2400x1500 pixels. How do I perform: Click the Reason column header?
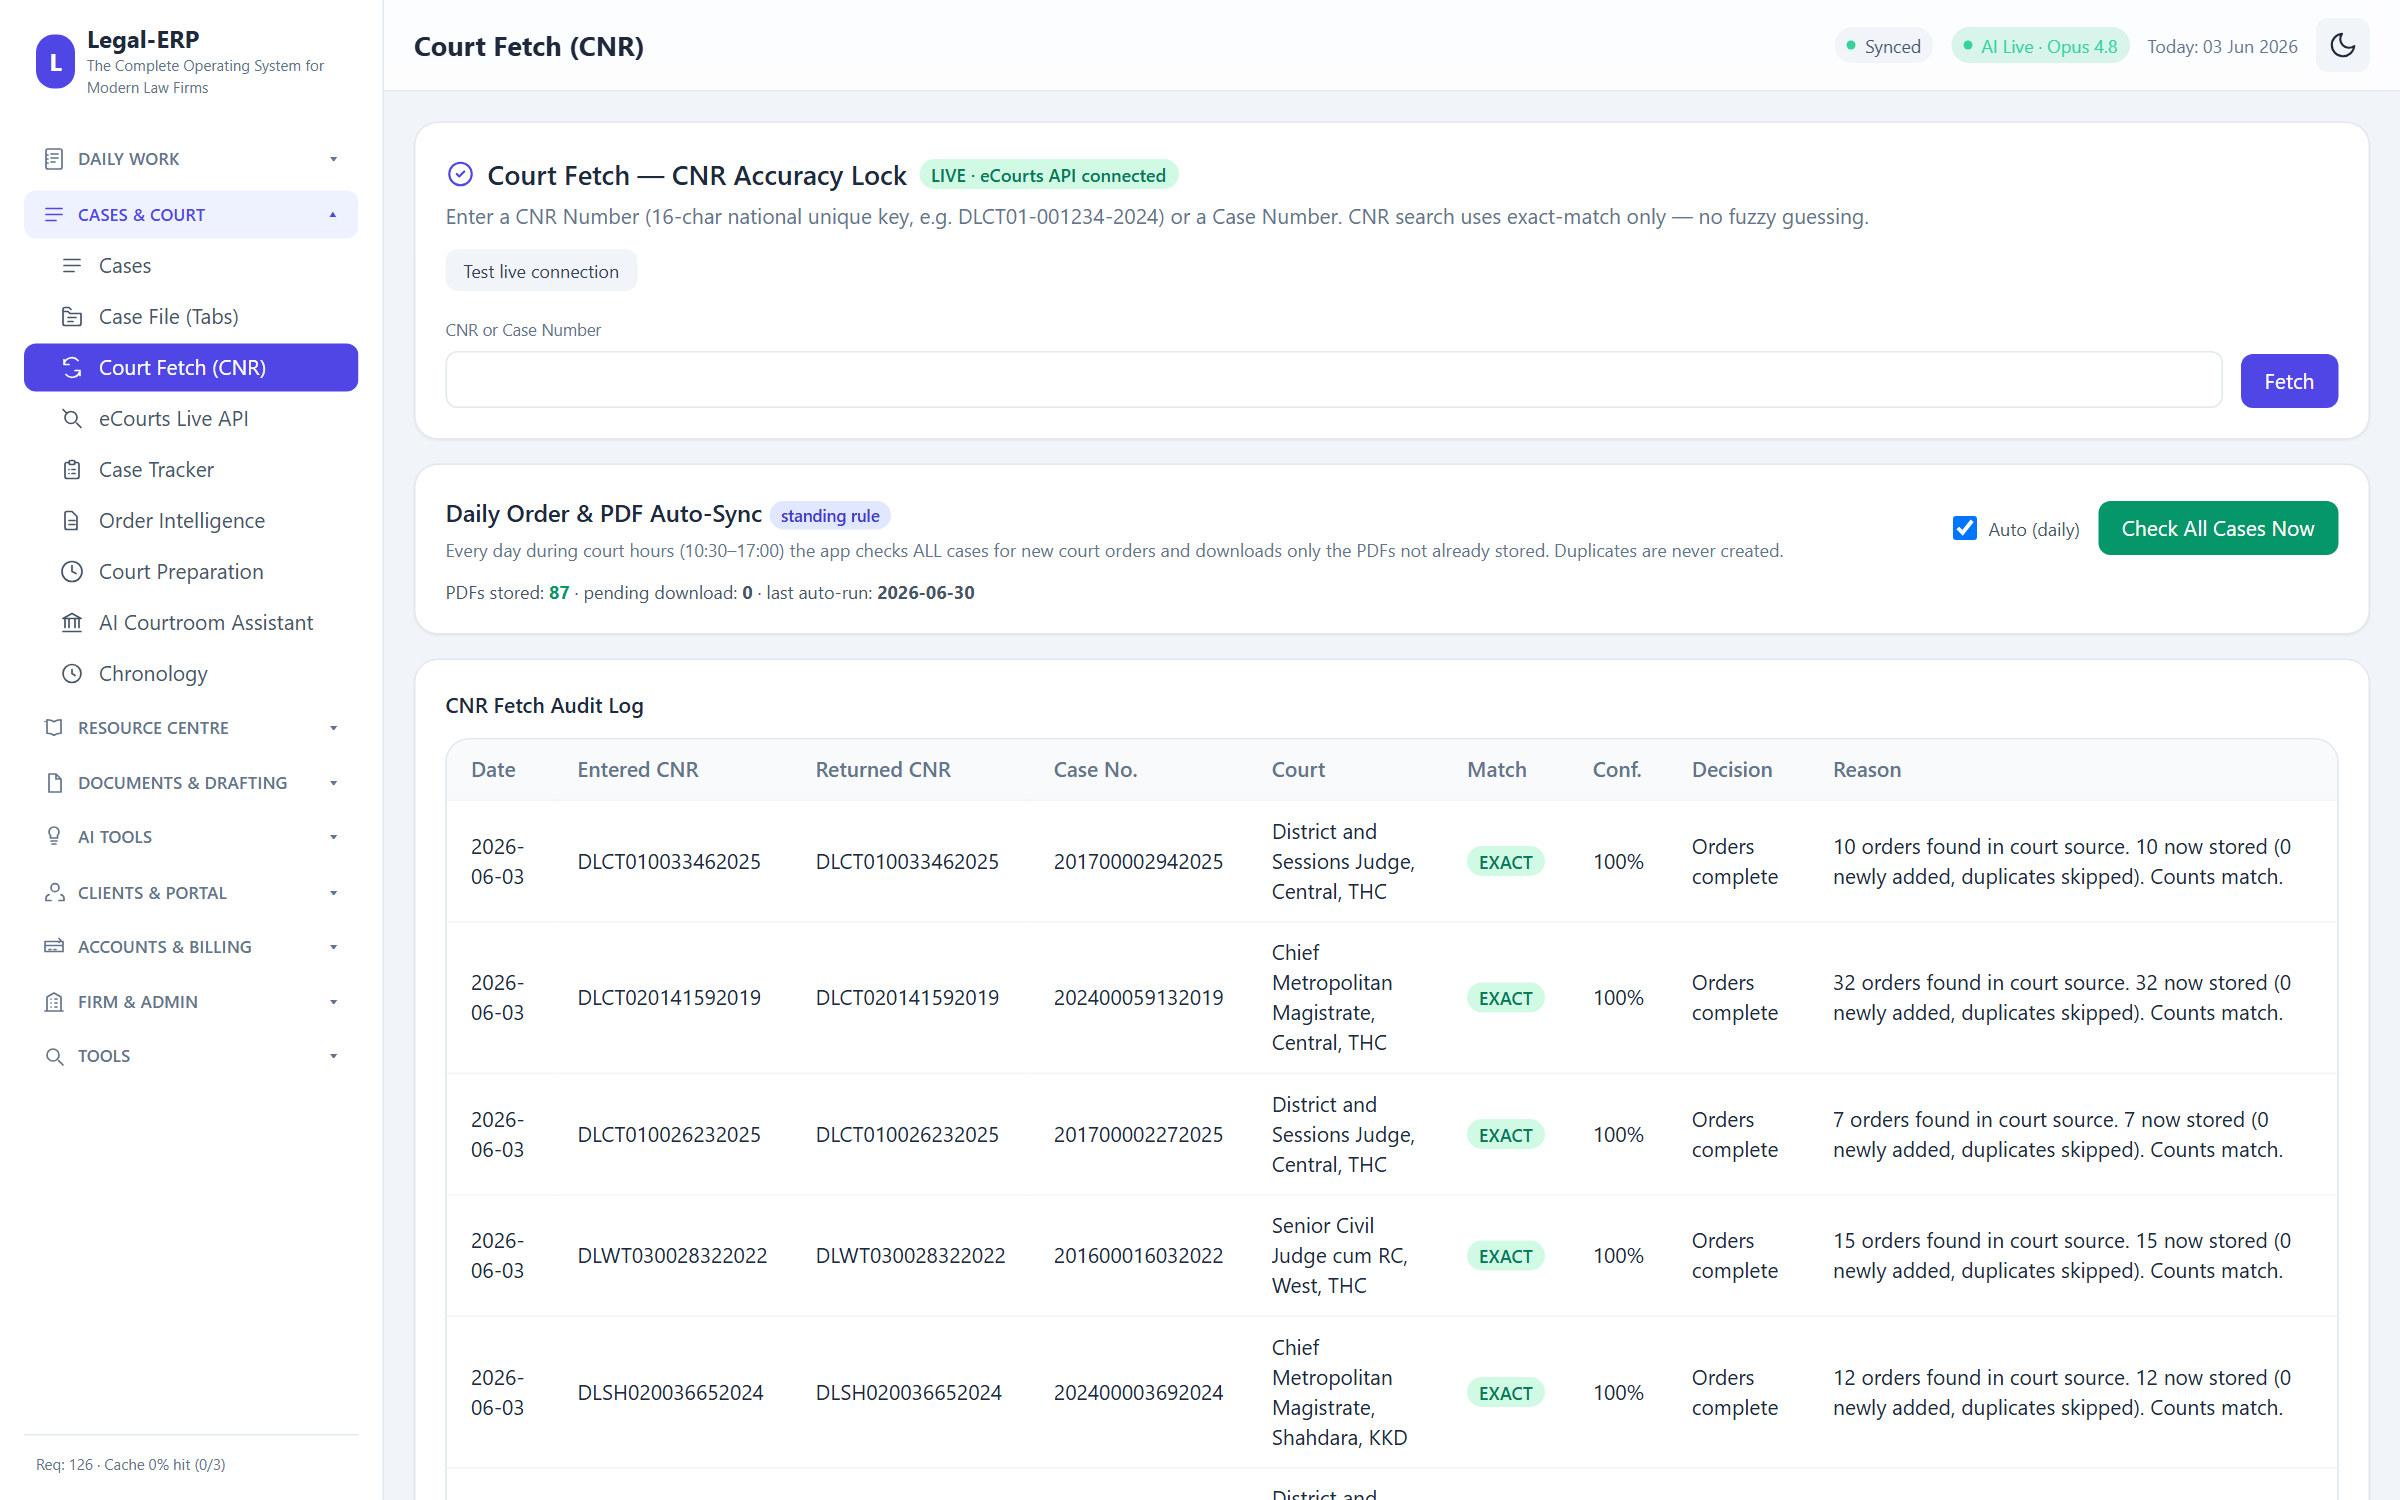tap(1866, 769)
